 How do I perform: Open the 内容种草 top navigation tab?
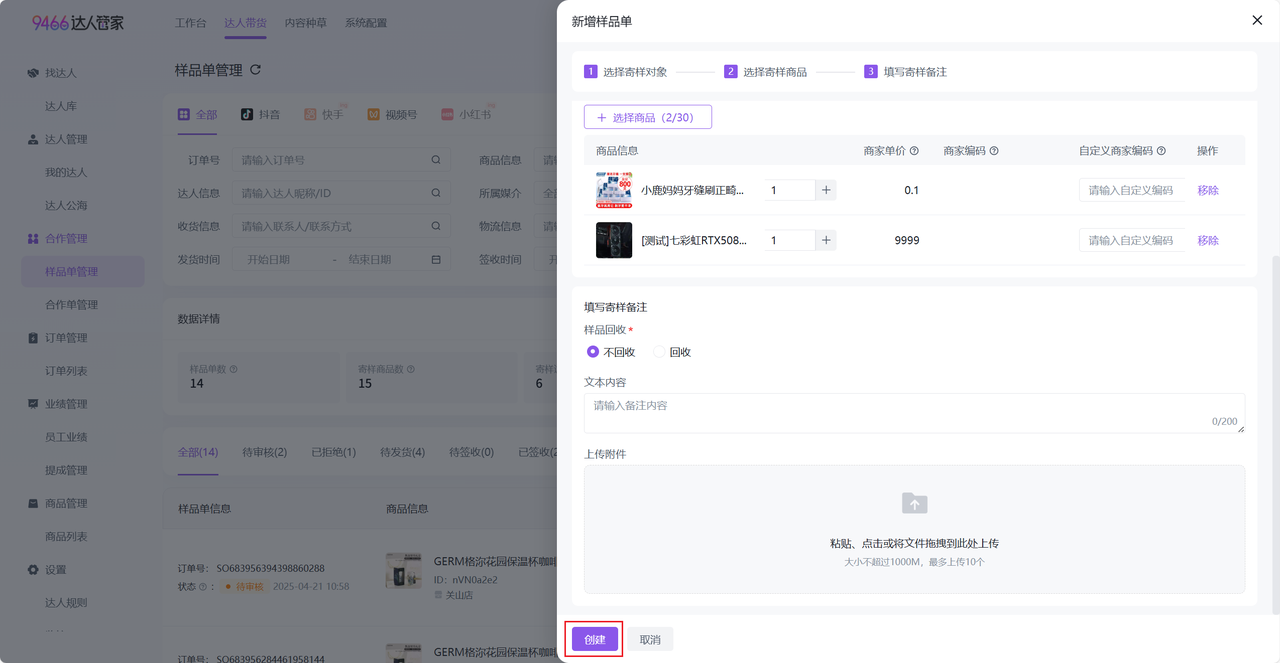(x=305, y=23)
